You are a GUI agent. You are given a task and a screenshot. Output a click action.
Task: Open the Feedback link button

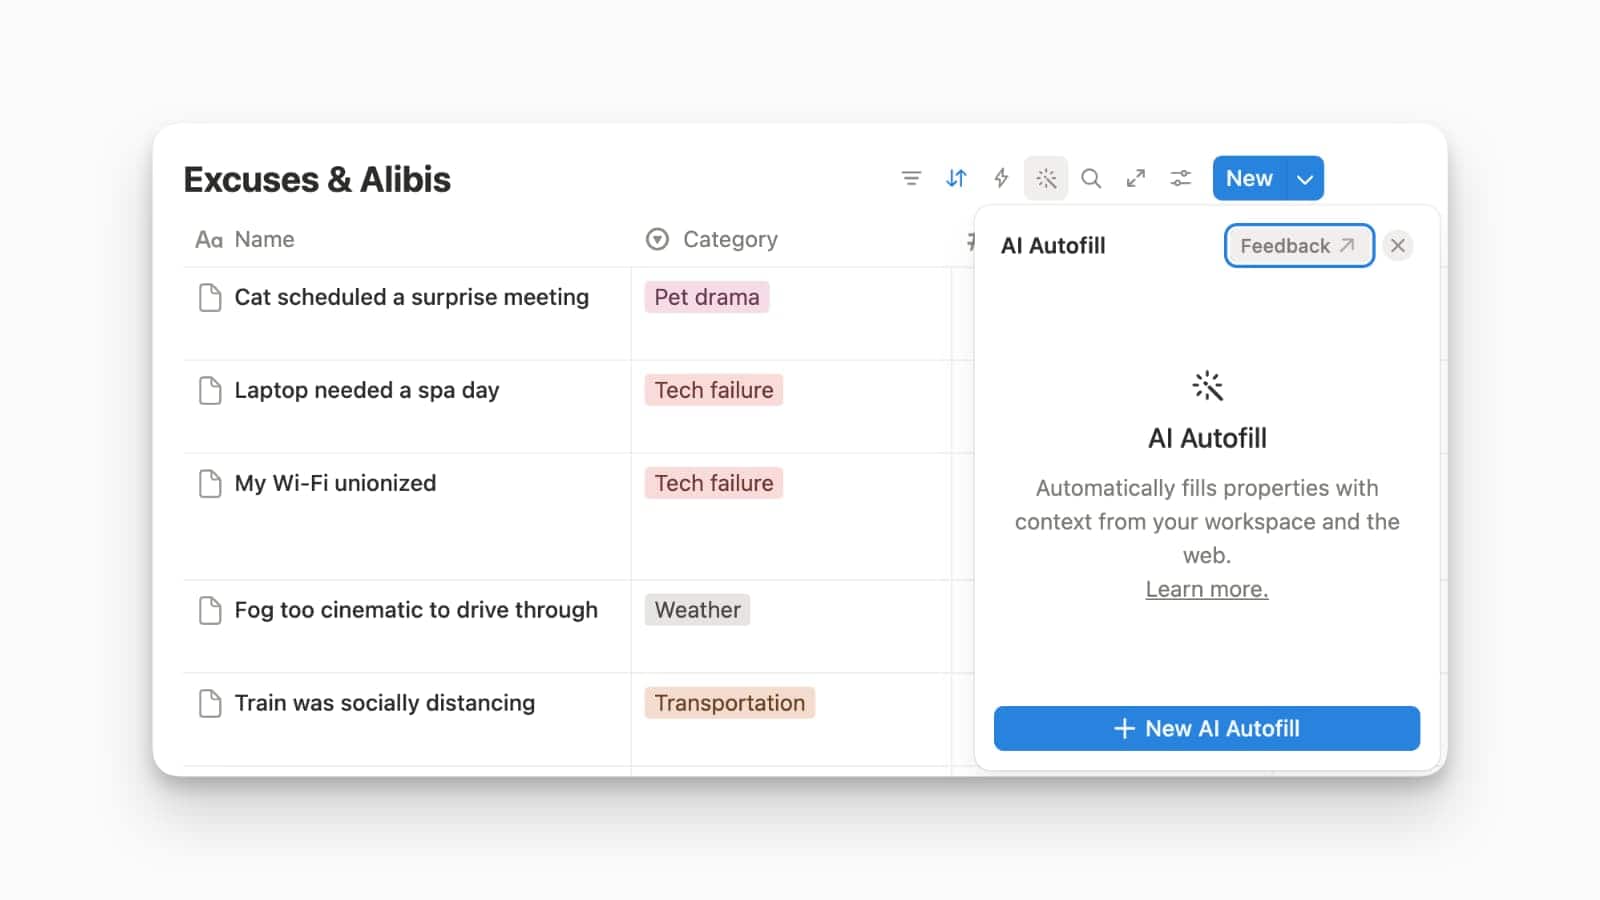click(1298, 246)
